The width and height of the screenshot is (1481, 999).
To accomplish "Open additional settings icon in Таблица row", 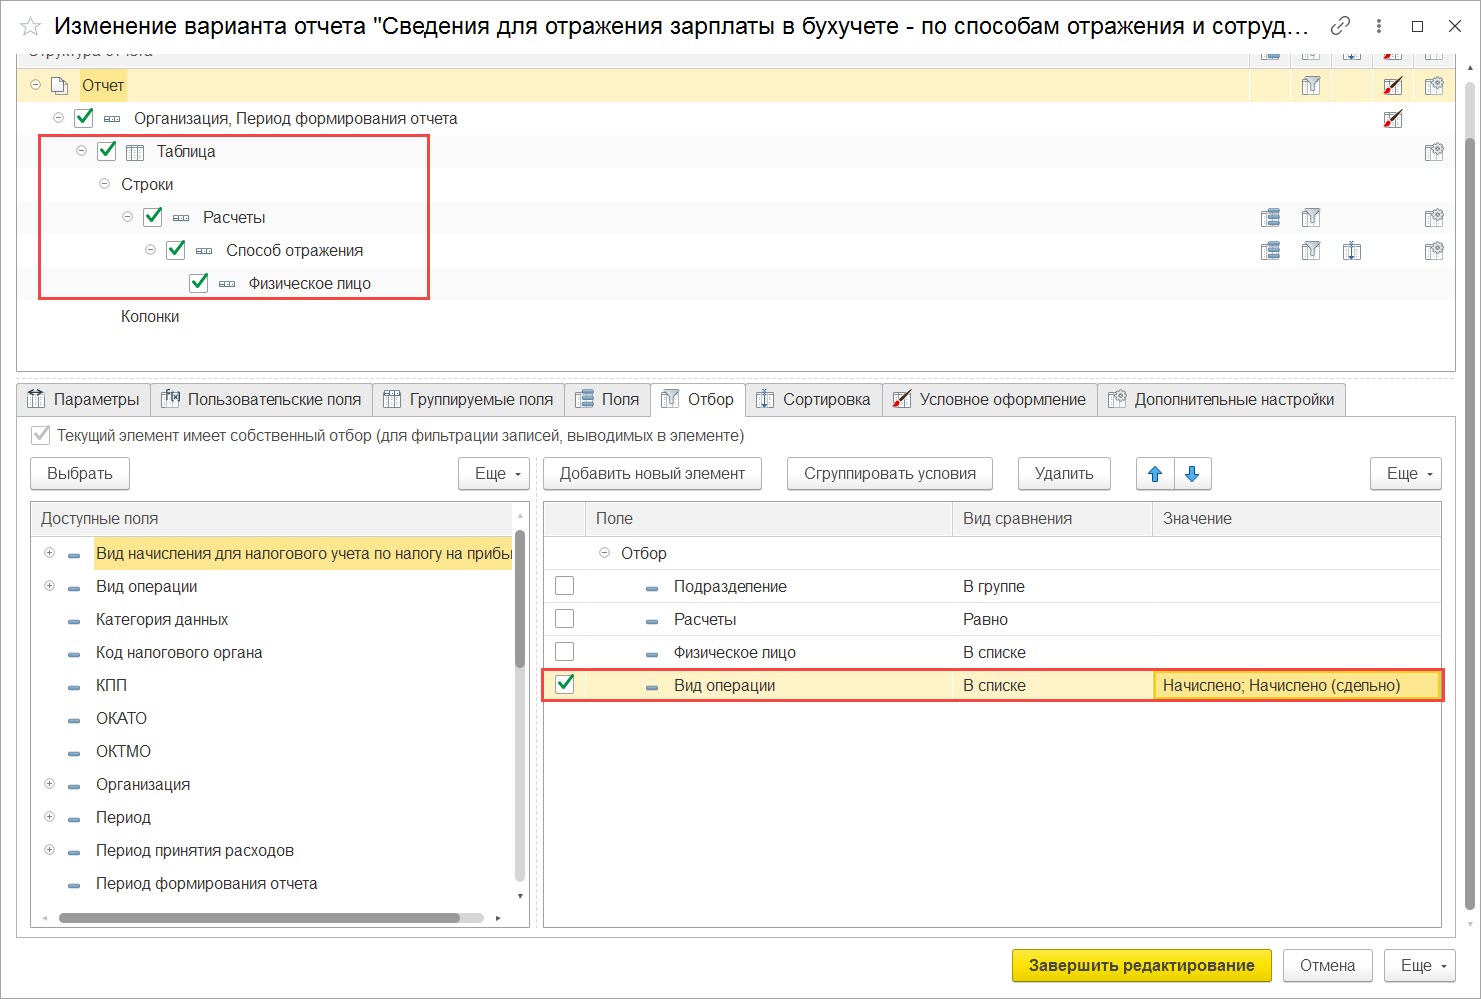I will click(1434, 152).
